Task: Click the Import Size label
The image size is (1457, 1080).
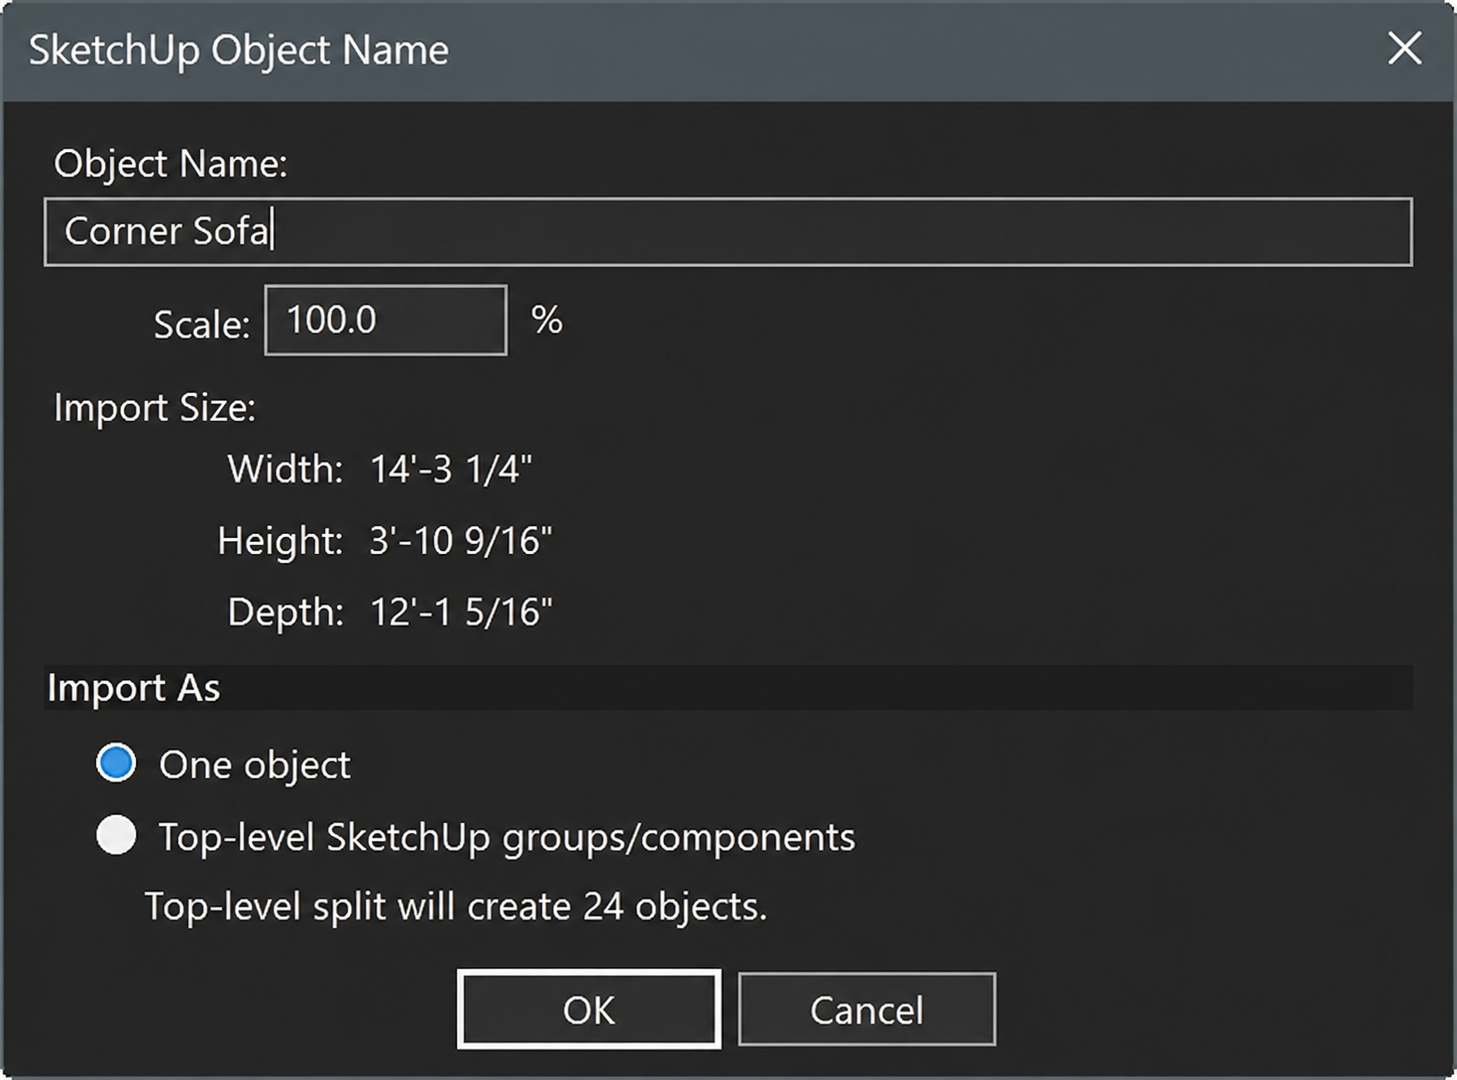Action: 155,408
